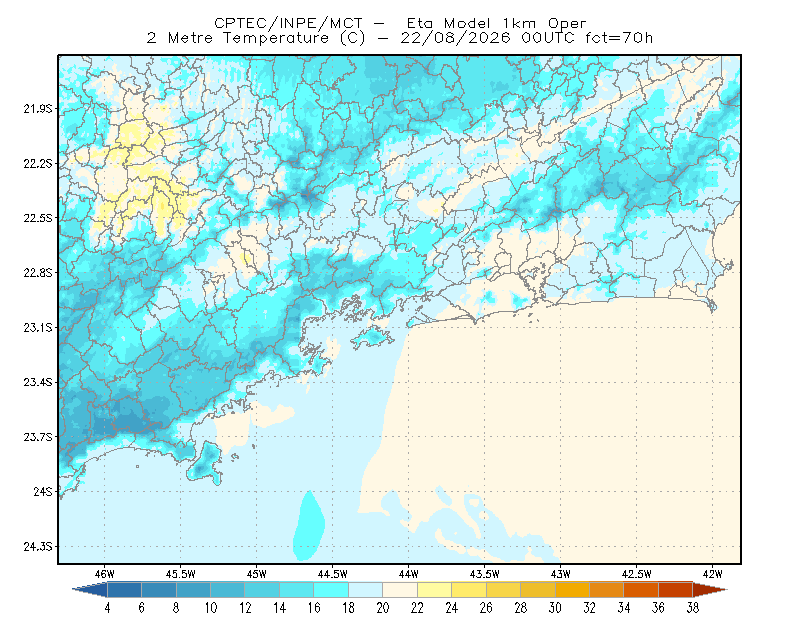800x618 pixels.
Task: Click the 36-38 red-brown legend swatch
Action: [676, 589]
